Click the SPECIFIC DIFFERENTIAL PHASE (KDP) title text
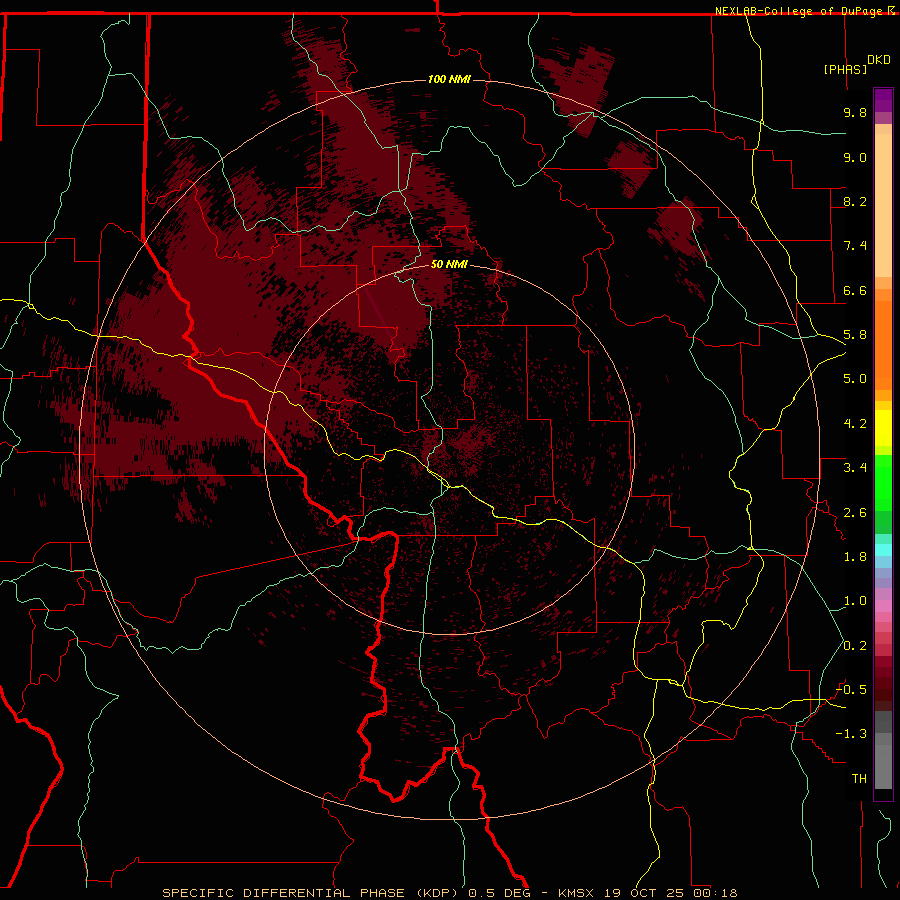Image resolution: width=900 pixels, height=900 pixels. pos(312,893)
